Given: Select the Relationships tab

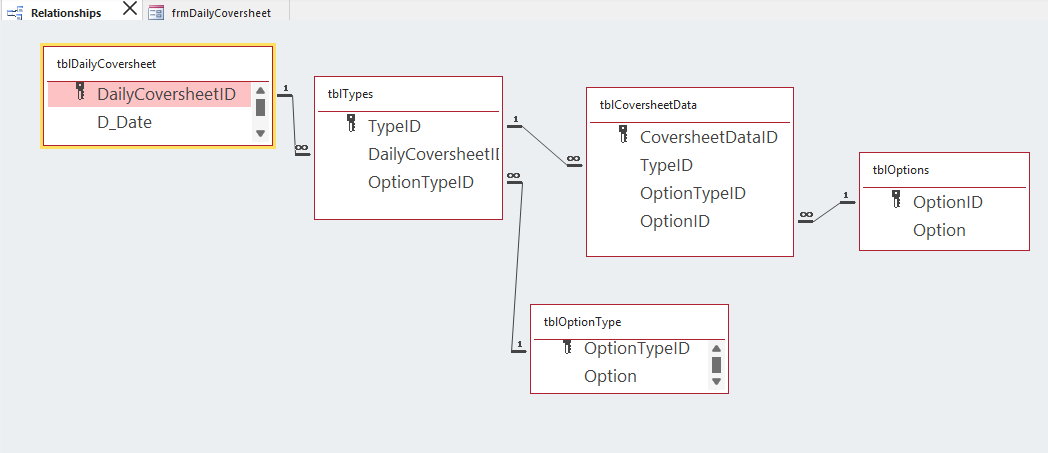Looking at the screenshot, I should point(65,12).
